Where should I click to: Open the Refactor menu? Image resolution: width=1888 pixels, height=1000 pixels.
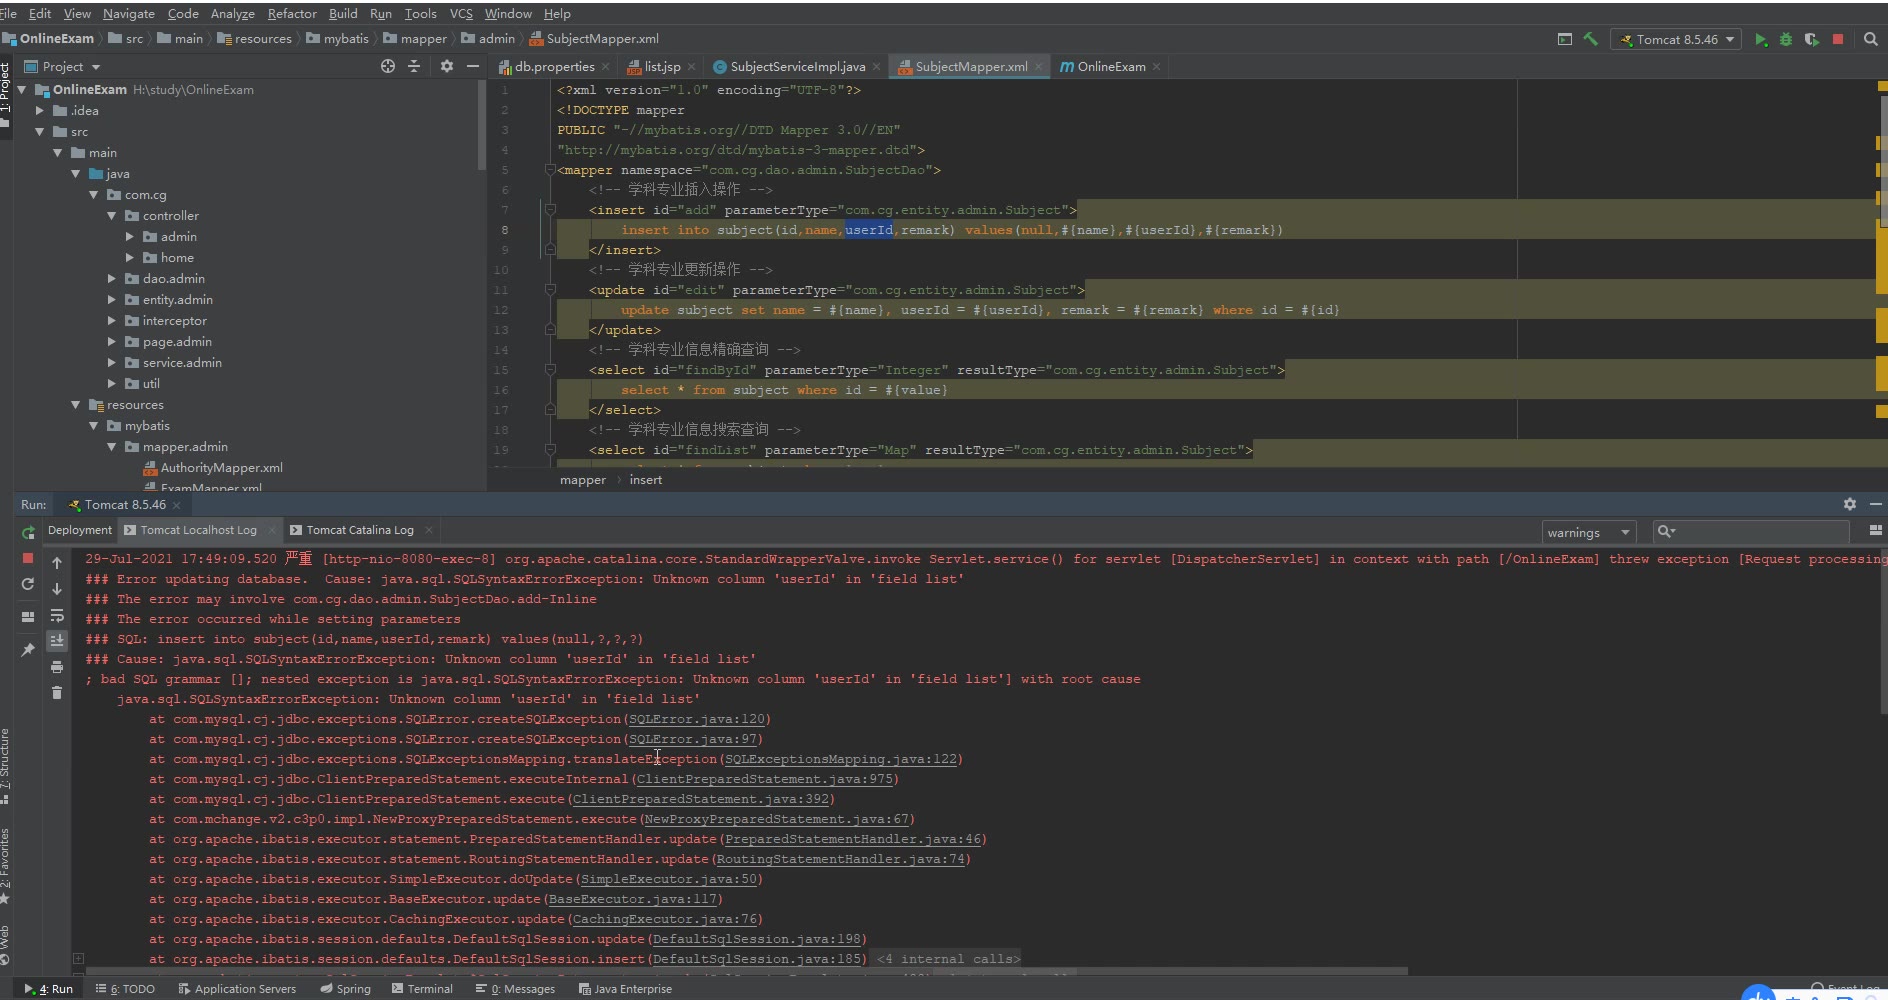[292, 13]
